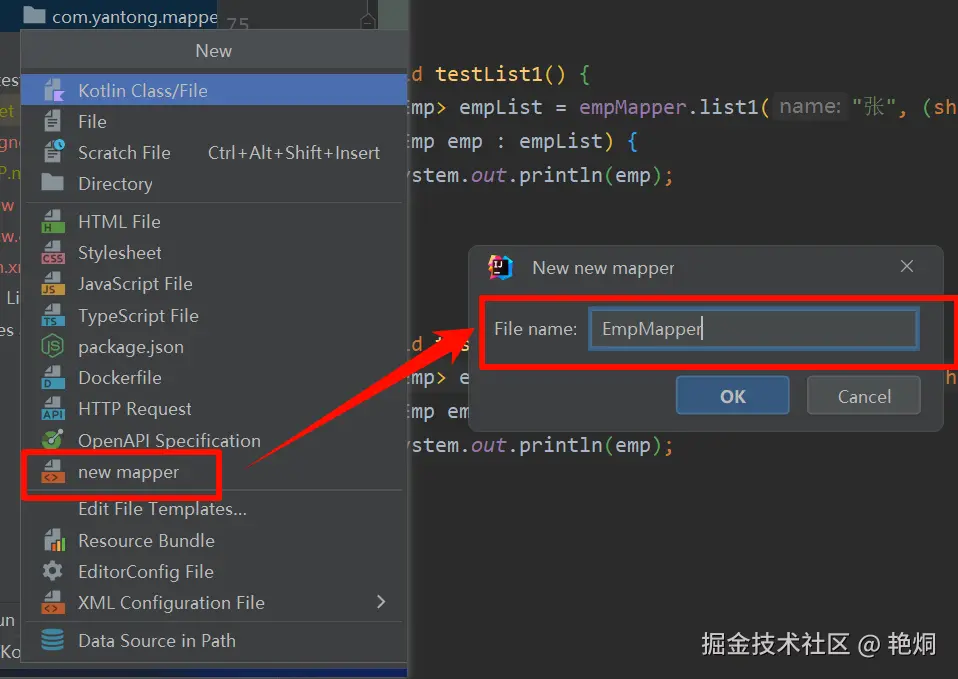Click the "name:" parameter hint
This screenshot has width=958, height=679.
810,107
